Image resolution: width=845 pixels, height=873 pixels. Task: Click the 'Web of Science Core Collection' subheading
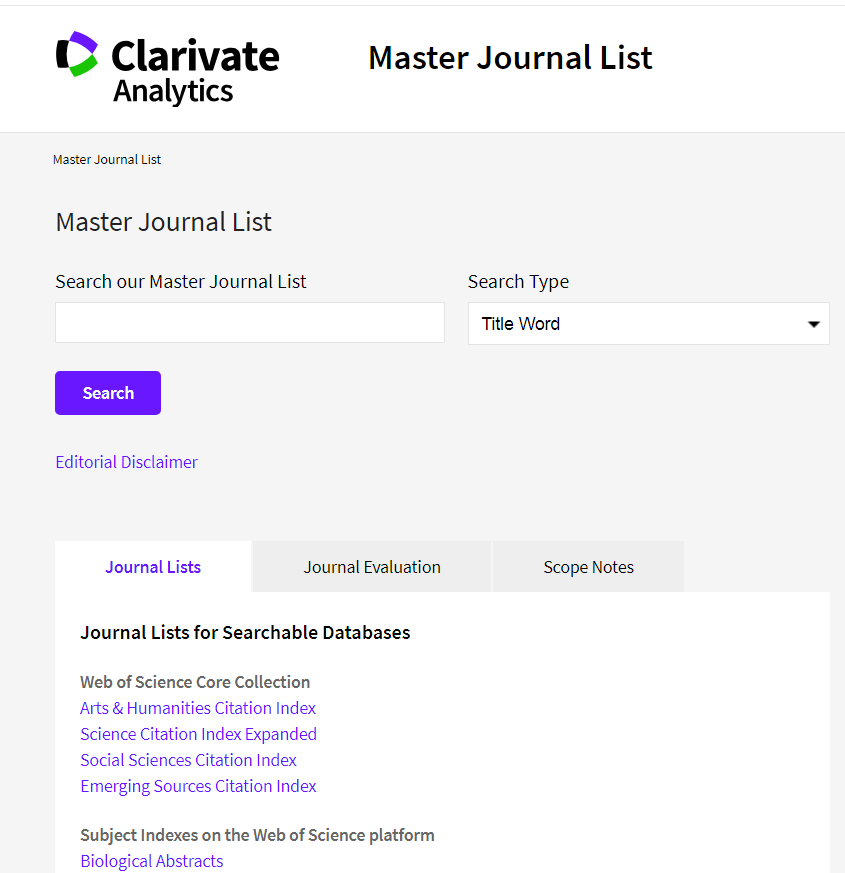pos(195,682)
